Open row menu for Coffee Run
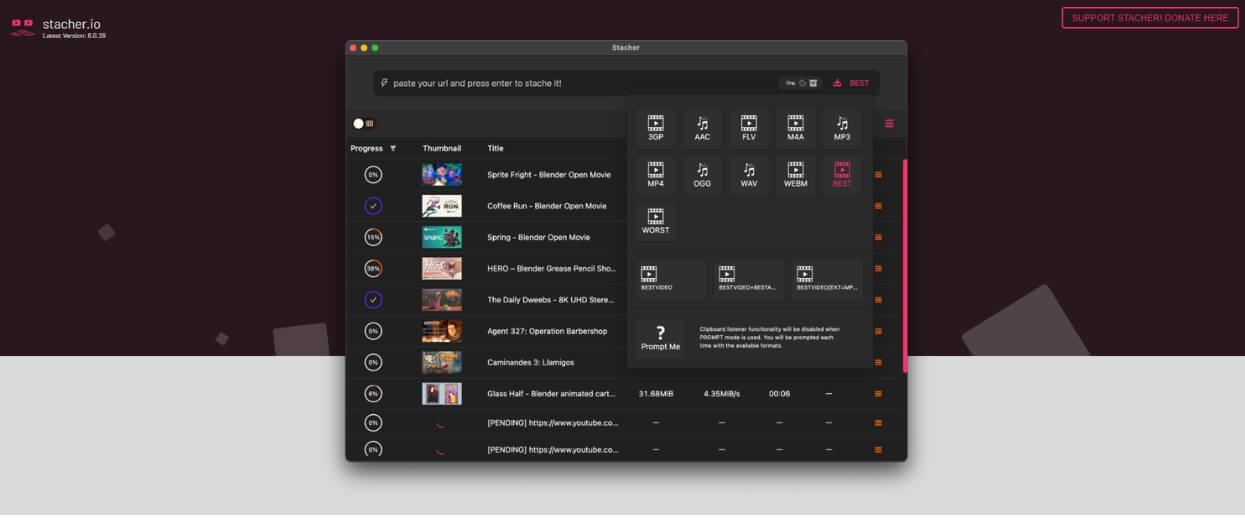The image size is (1245, 530). tap(878, 206)
